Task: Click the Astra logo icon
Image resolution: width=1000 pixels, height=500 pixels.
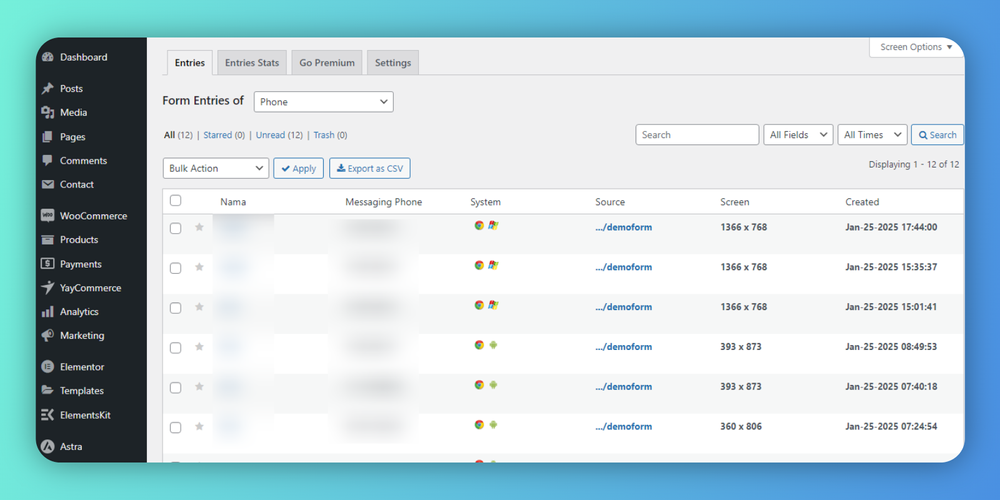Action: tap(47, 446)
